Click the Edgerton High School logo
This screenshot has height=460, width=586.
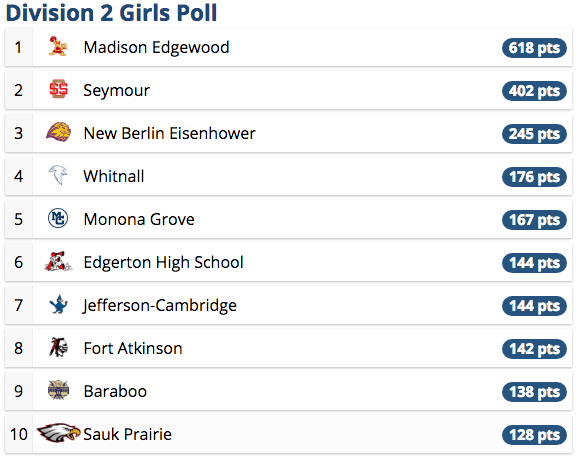[x=58, y=261]
